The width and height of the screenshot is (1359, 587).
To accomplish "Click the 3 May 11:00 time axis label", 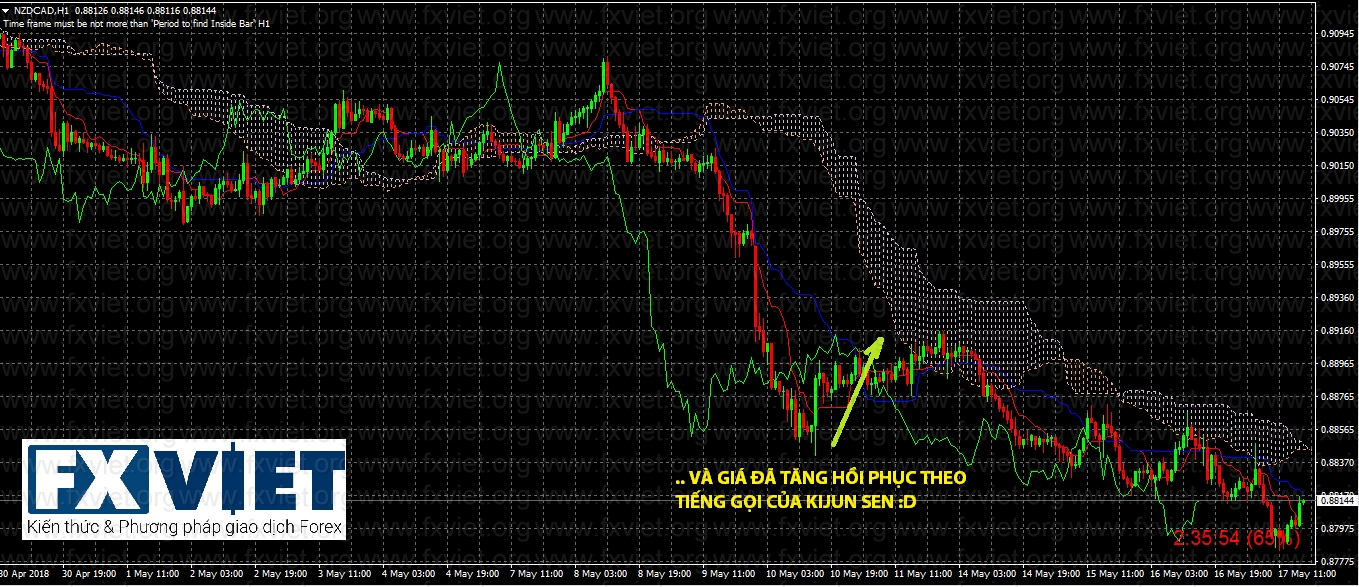I will (x=345, y=576).
